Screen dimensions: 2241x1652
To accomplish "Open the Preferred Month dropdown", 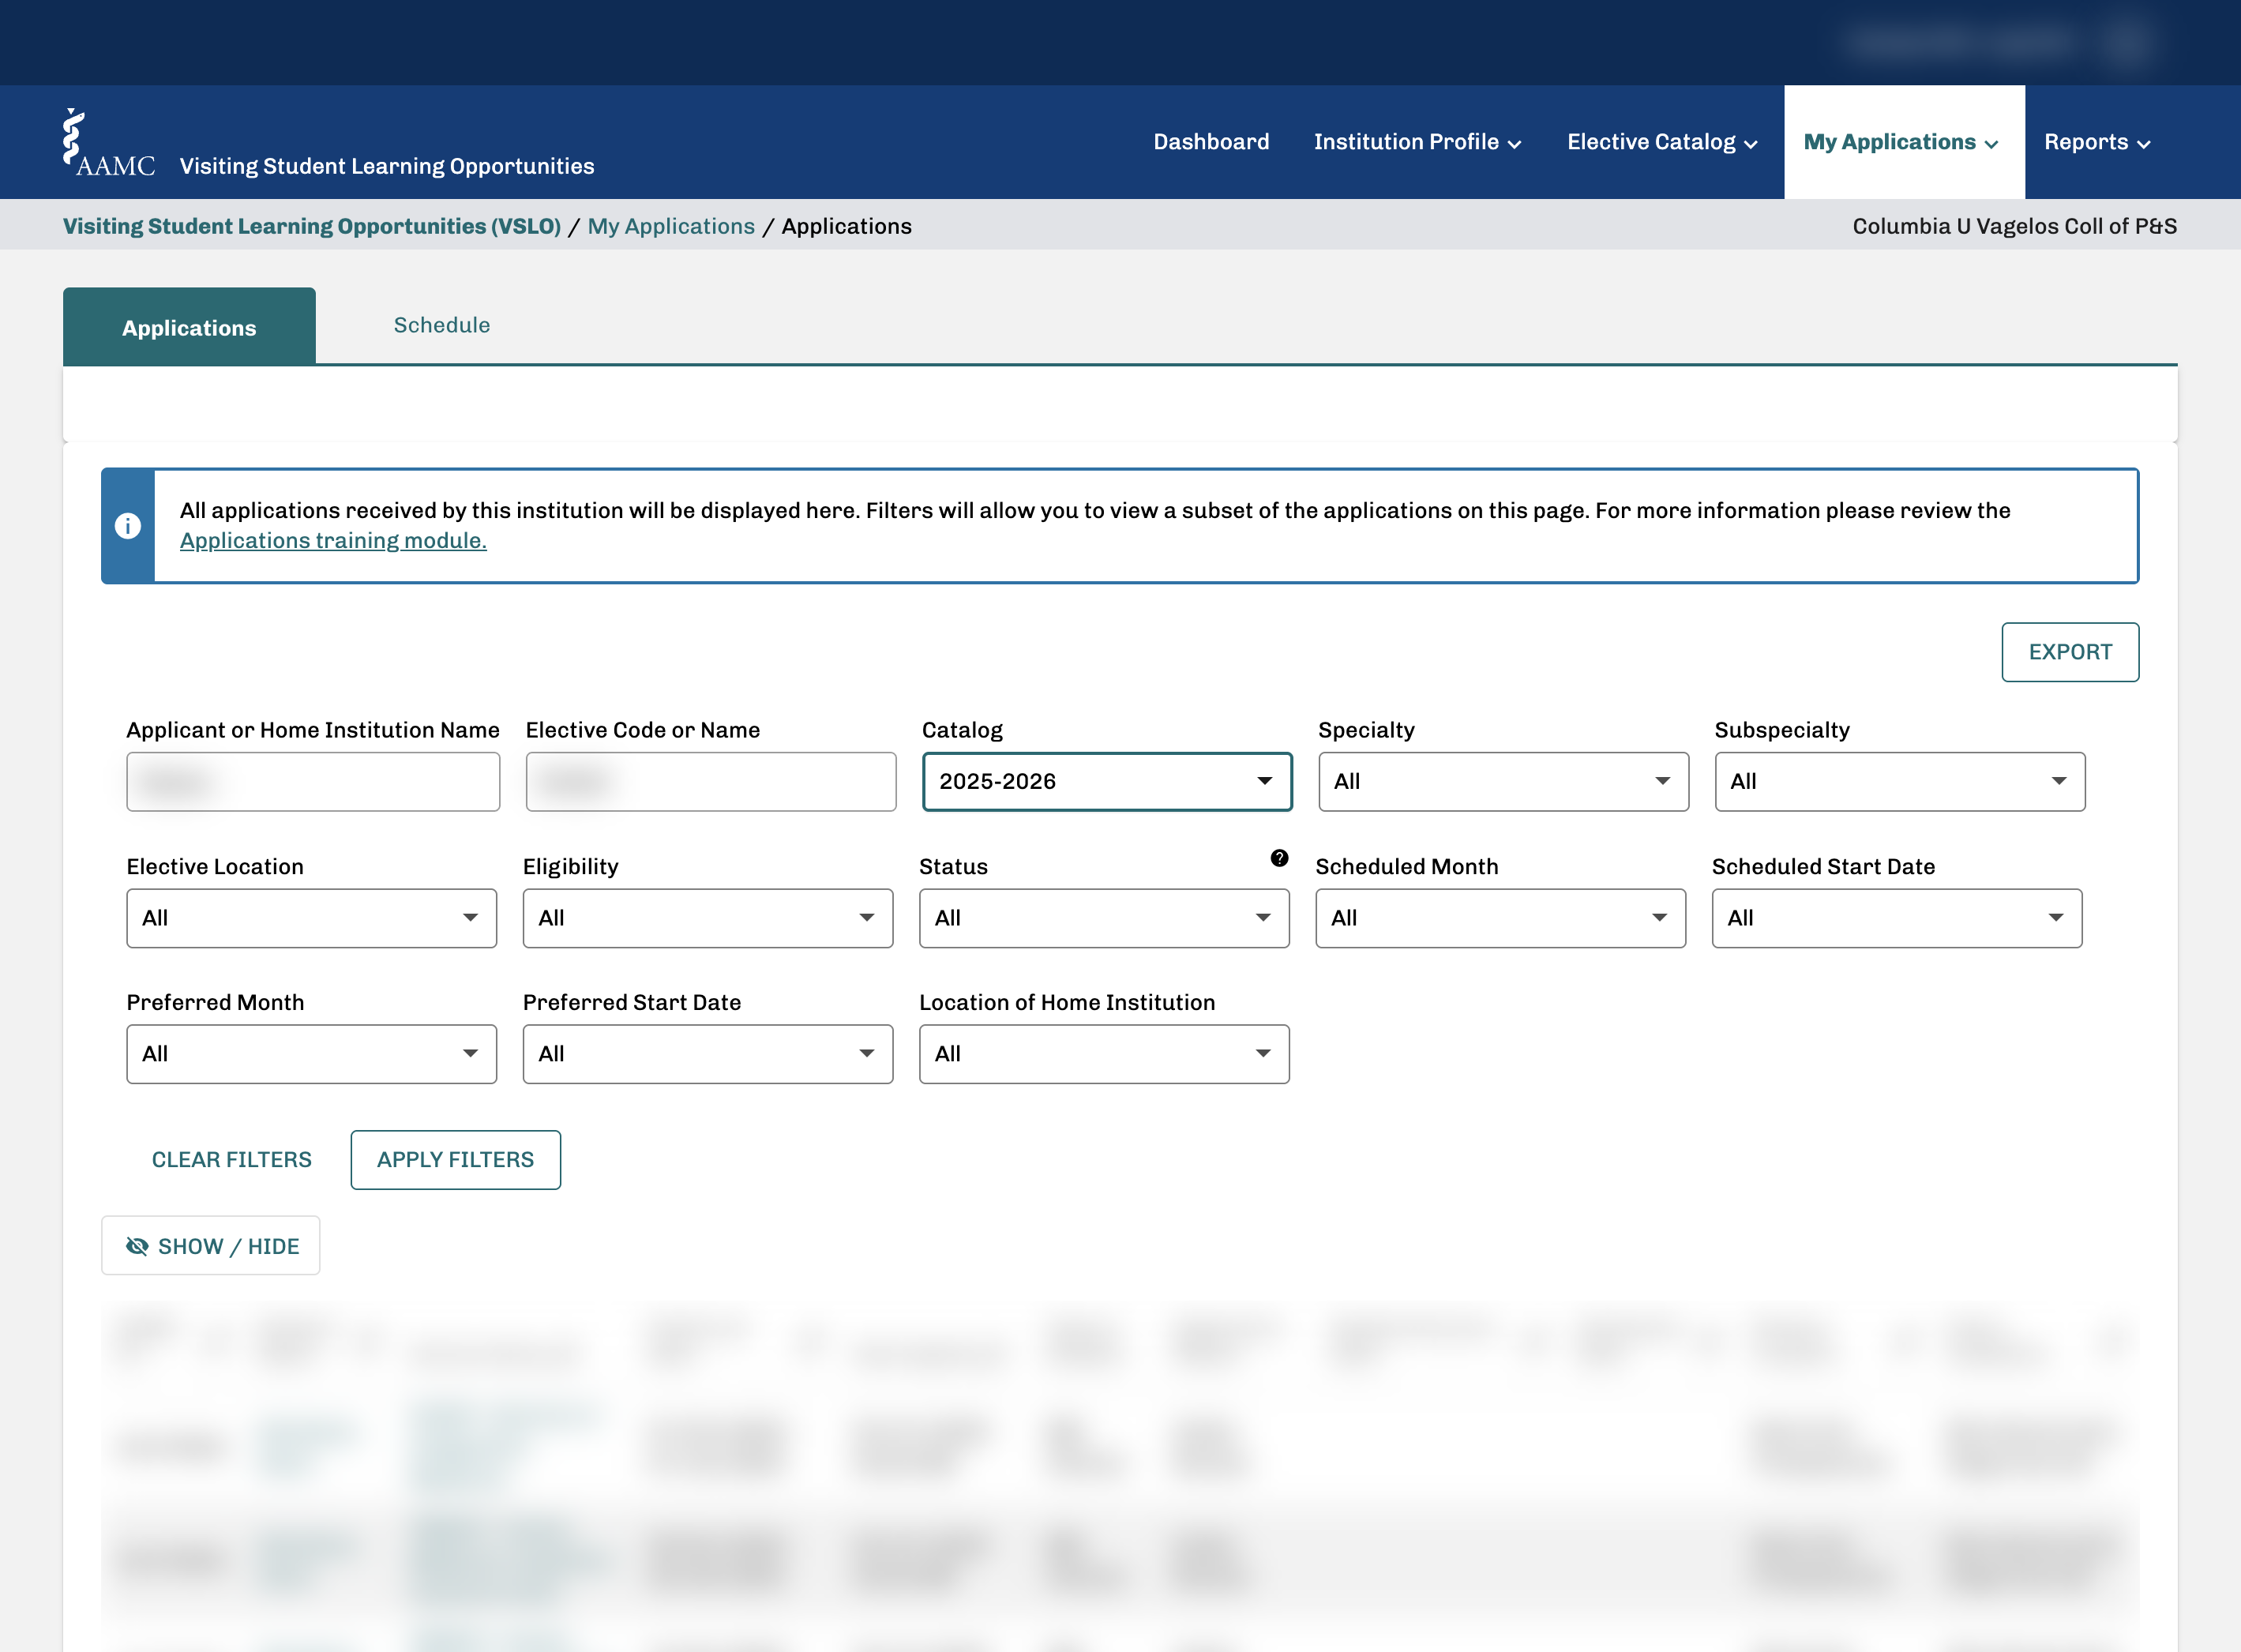I will (312, 1054).
